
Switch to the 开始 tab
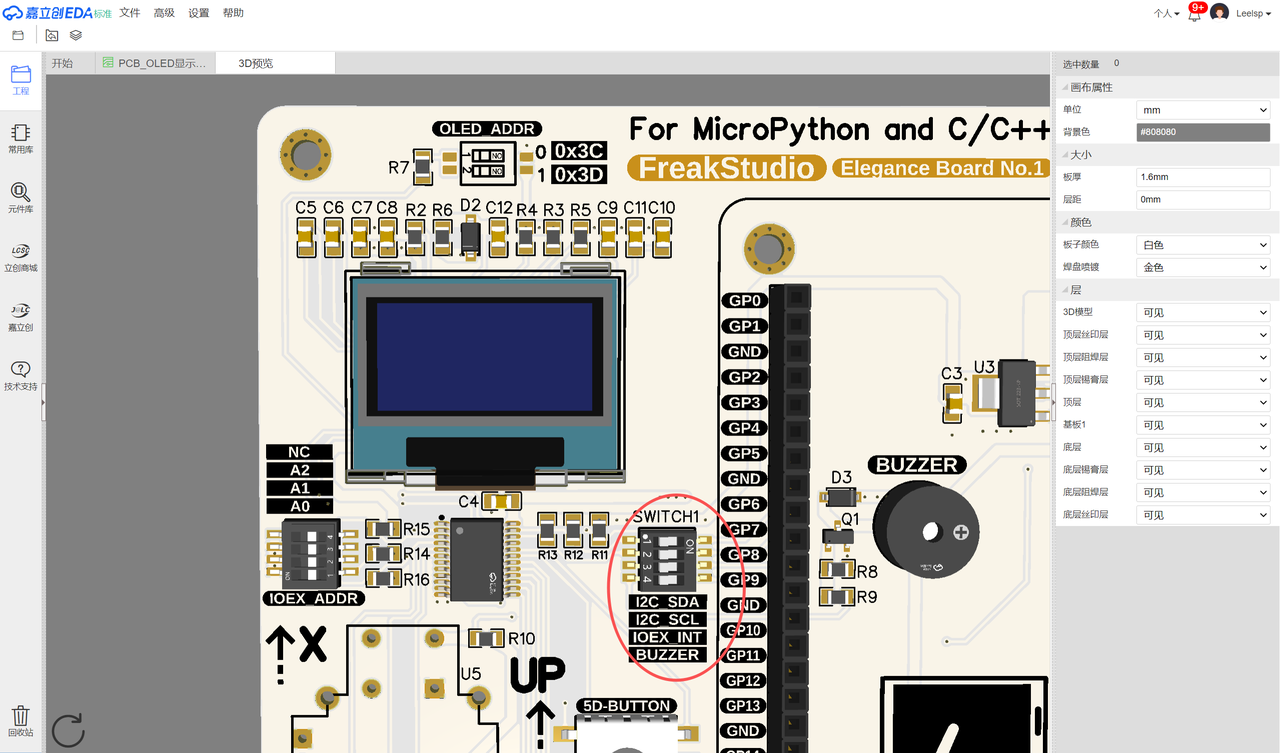[x=61, y=63]
